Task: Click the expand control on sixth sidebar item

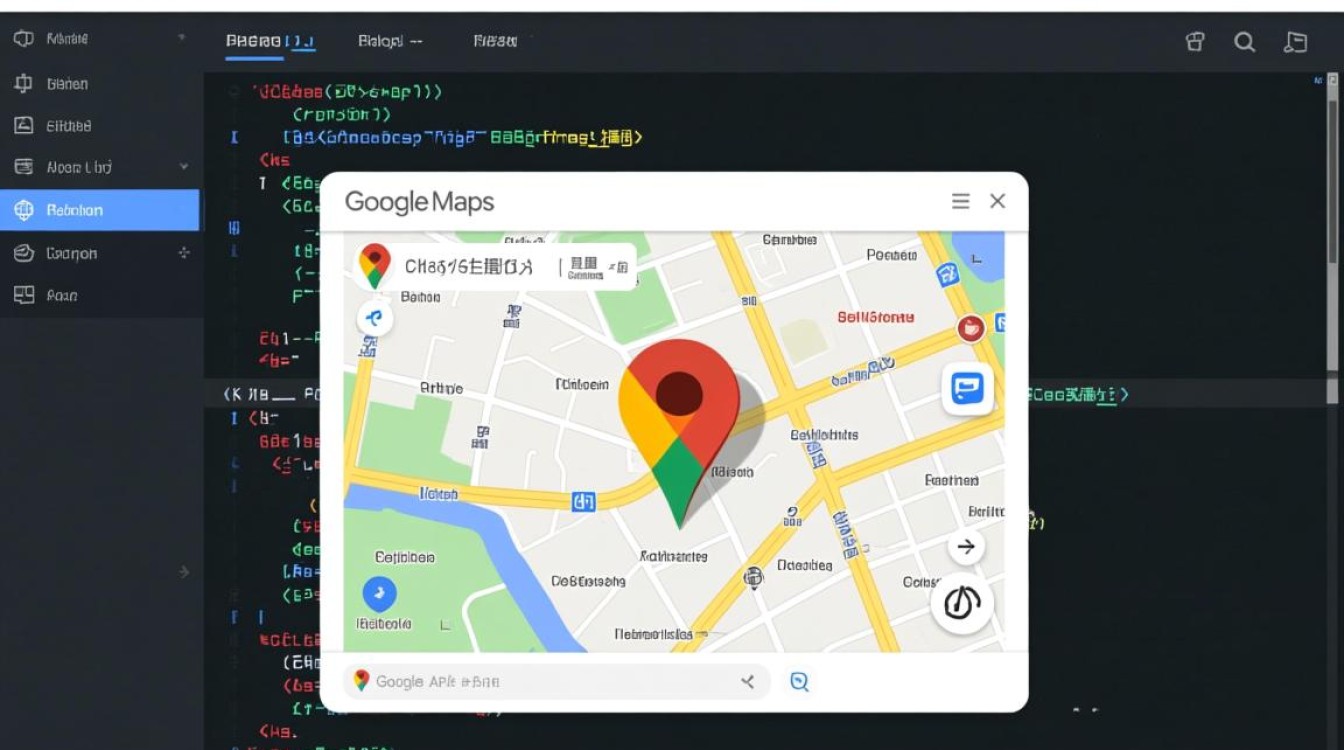Action: 183,253
